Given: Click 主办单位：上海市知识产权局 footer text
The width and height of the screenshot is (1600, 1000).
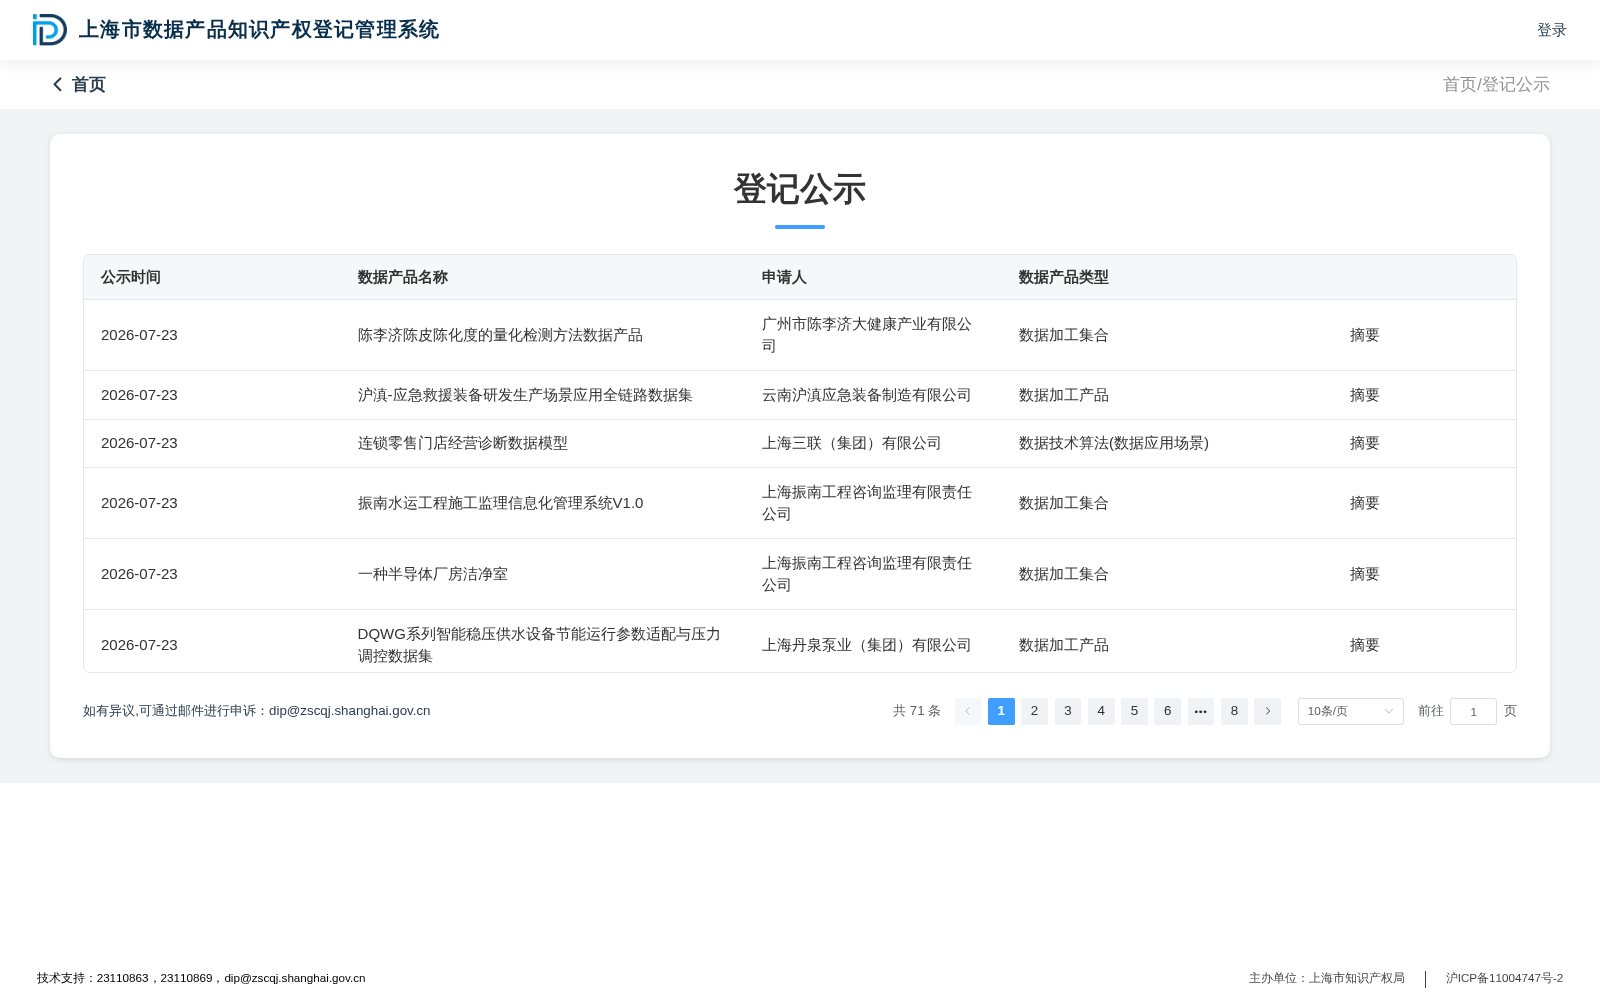Looking at the screenshot, I should tap(1327, 978).
